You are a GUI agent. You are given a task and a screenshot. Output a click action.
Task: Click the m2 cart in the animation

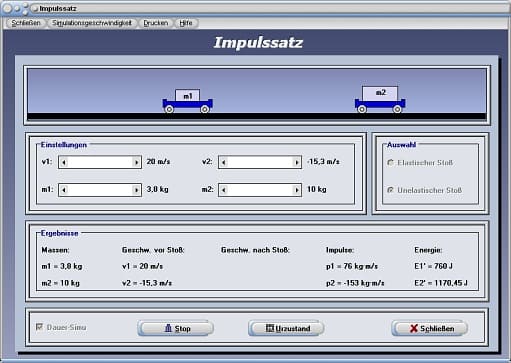click(380, 99)
